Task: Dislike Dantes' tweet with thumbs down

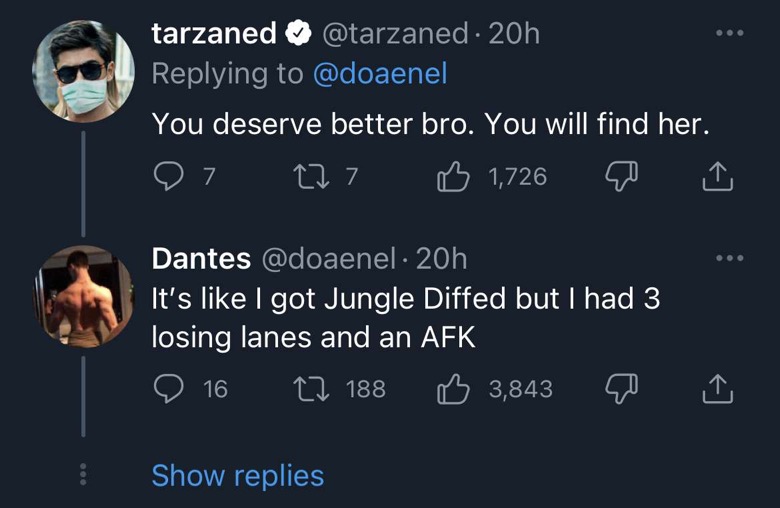Action: pos(621,389)
